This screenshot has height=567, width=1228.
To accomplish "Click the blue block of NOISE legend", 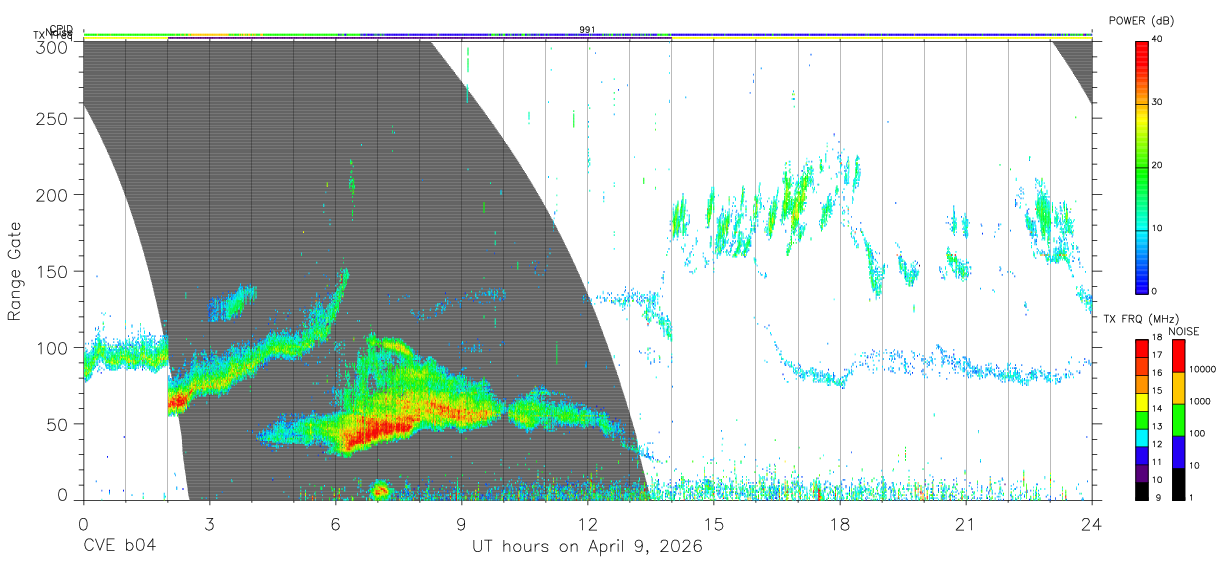I will (1179, 452).
